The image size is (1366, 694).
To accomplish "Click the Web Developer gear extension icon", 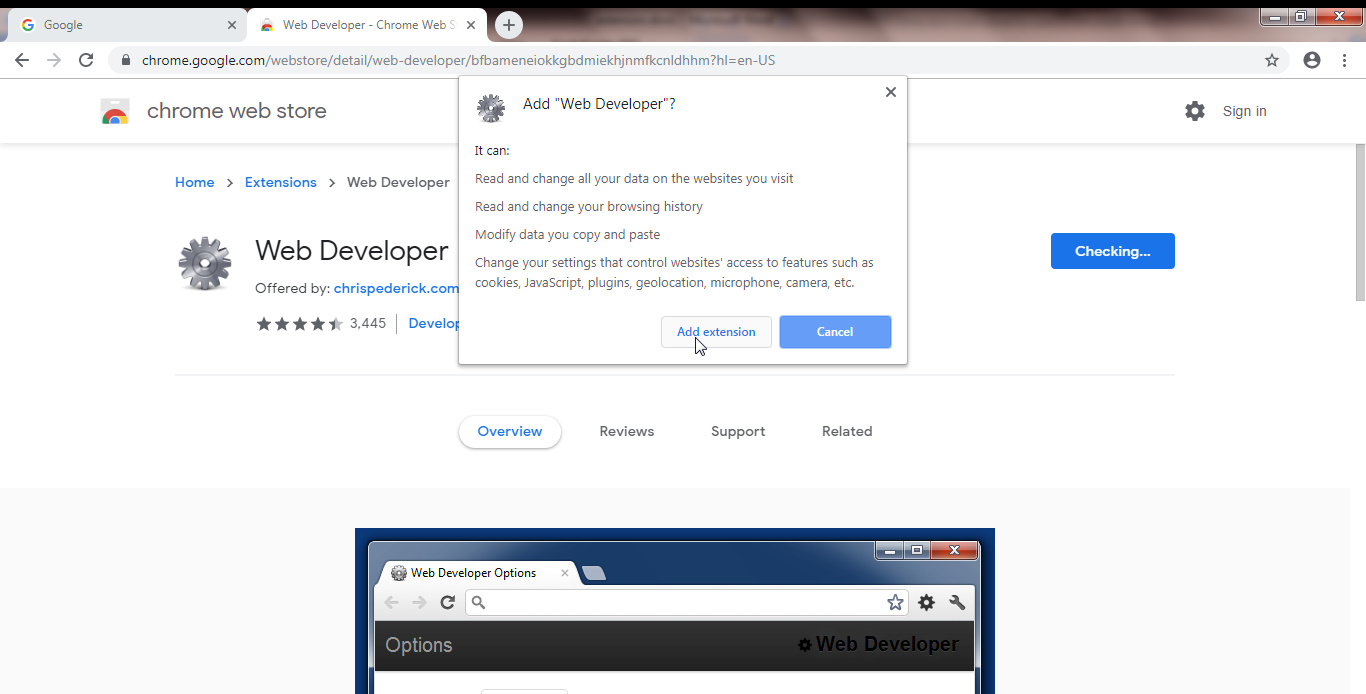I will 205,264.
